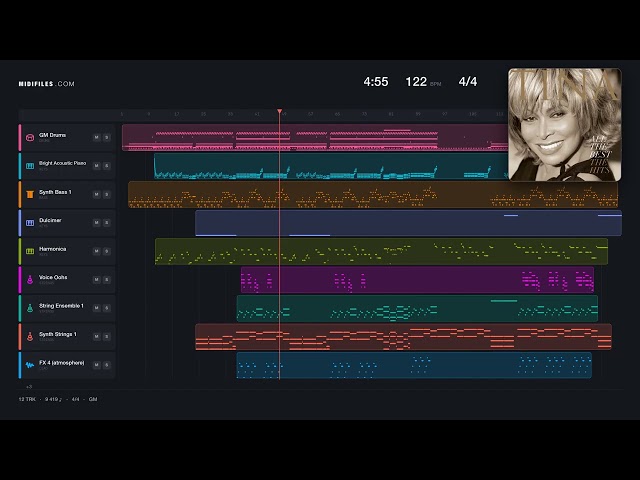640x480 pixels.
Task: Click the 122 BPM tempo display
Action: [423, 82]
